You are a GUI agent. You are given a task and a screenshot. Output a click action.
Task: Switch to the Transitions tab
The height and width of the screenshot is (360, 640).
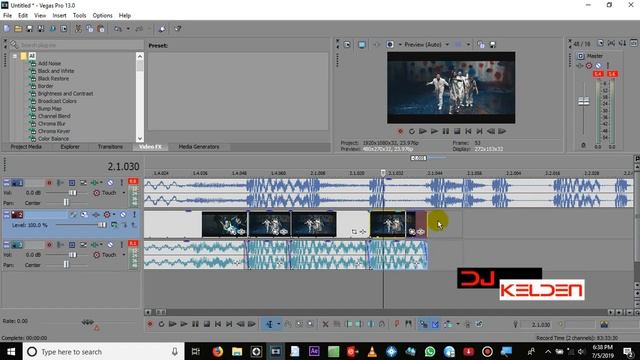point(110,147)
